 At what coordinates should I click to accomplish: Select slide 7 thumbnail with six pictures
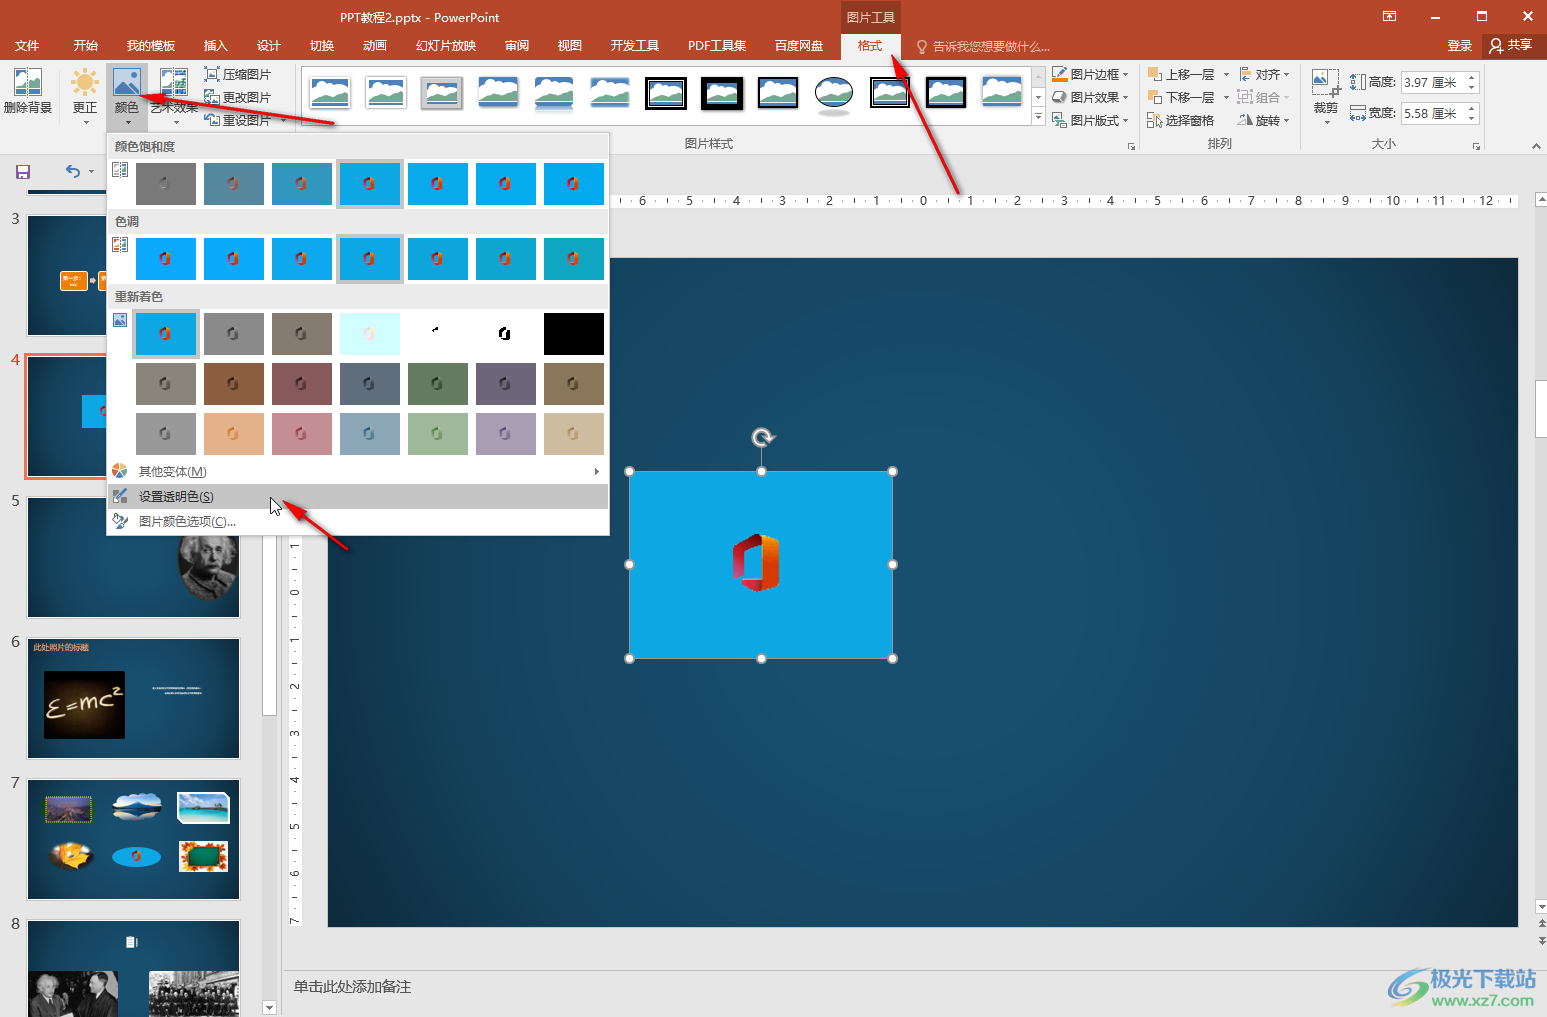click(134, 839)
